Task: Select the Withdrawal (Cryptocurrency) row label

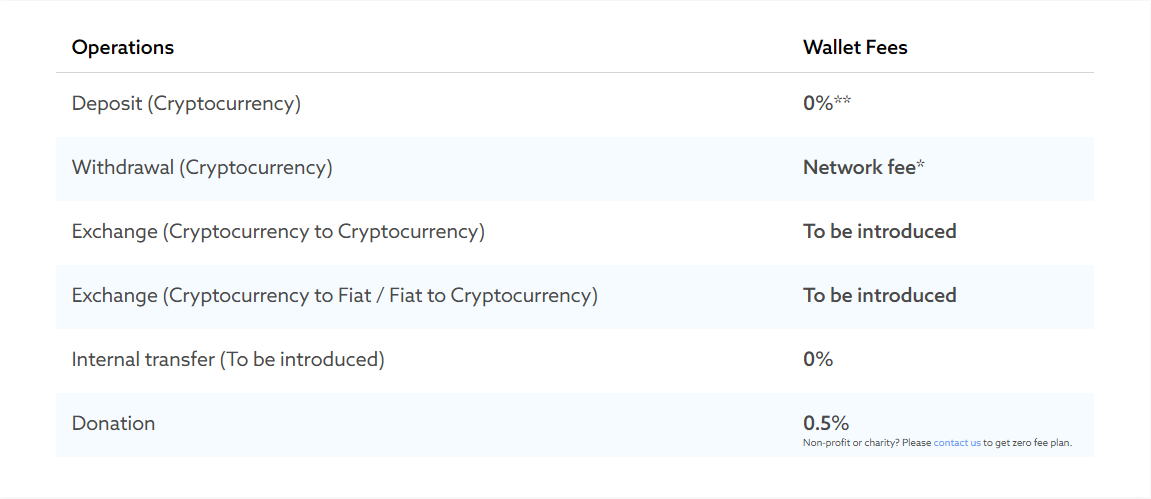Action: (x=202, y=167)
